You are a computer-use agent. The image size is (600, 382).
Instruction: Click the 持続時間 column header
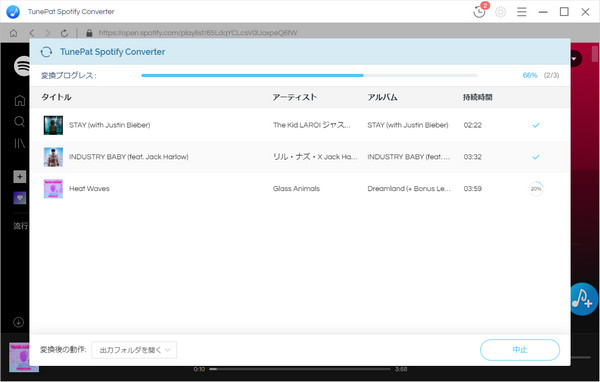point(478,97)
